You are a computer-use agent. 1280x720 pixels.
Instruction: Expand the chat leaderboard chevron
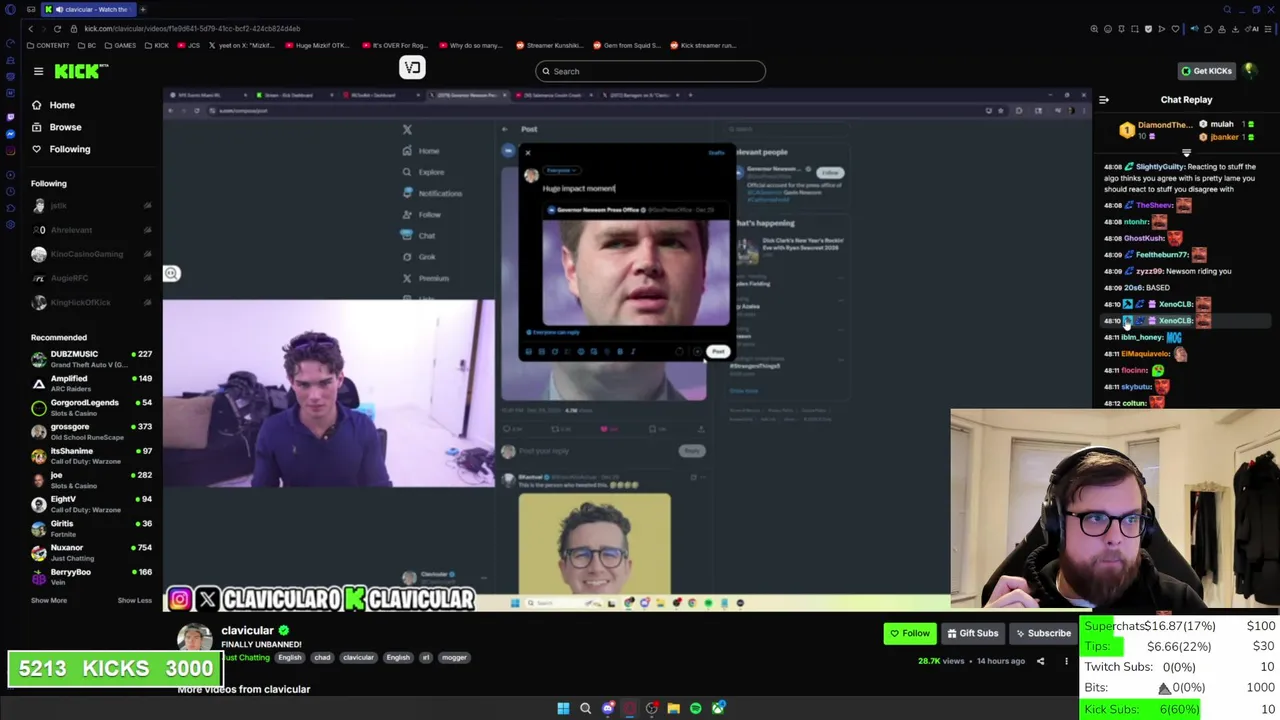pos(1186,153)
